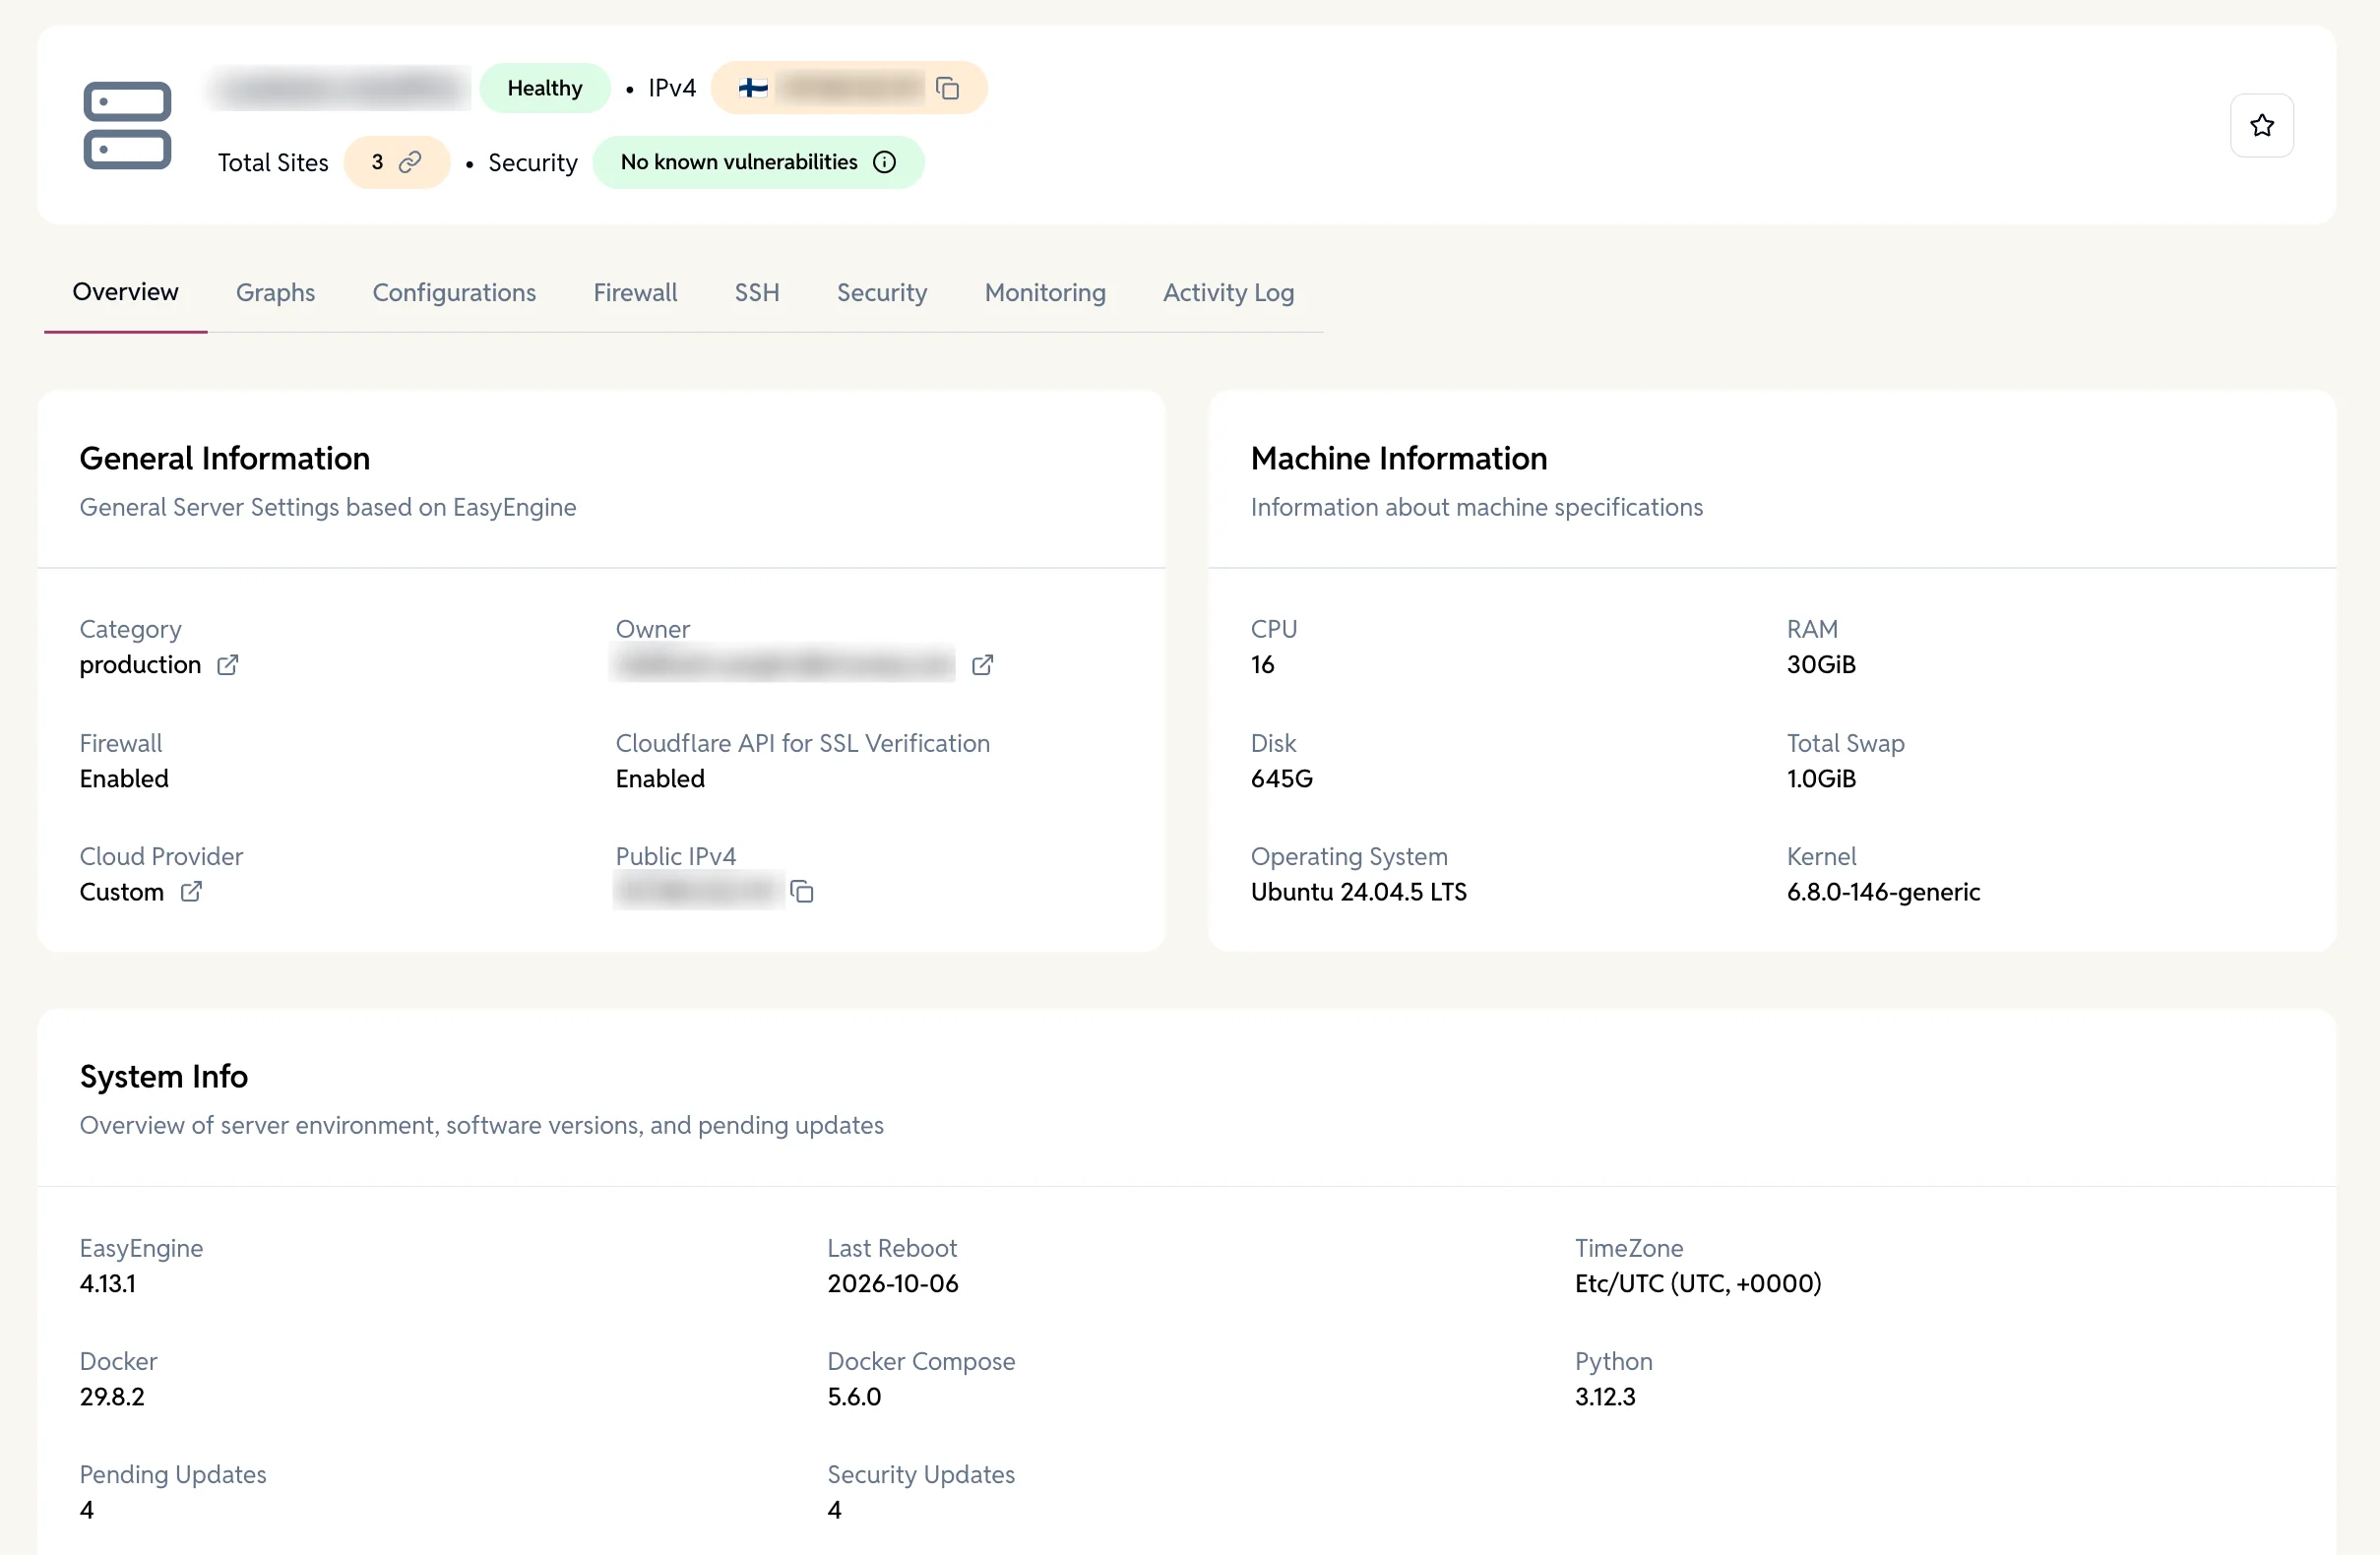Screen dimensions: 2380x1555
Task: Click the production category value
Action: coord(140,665)
